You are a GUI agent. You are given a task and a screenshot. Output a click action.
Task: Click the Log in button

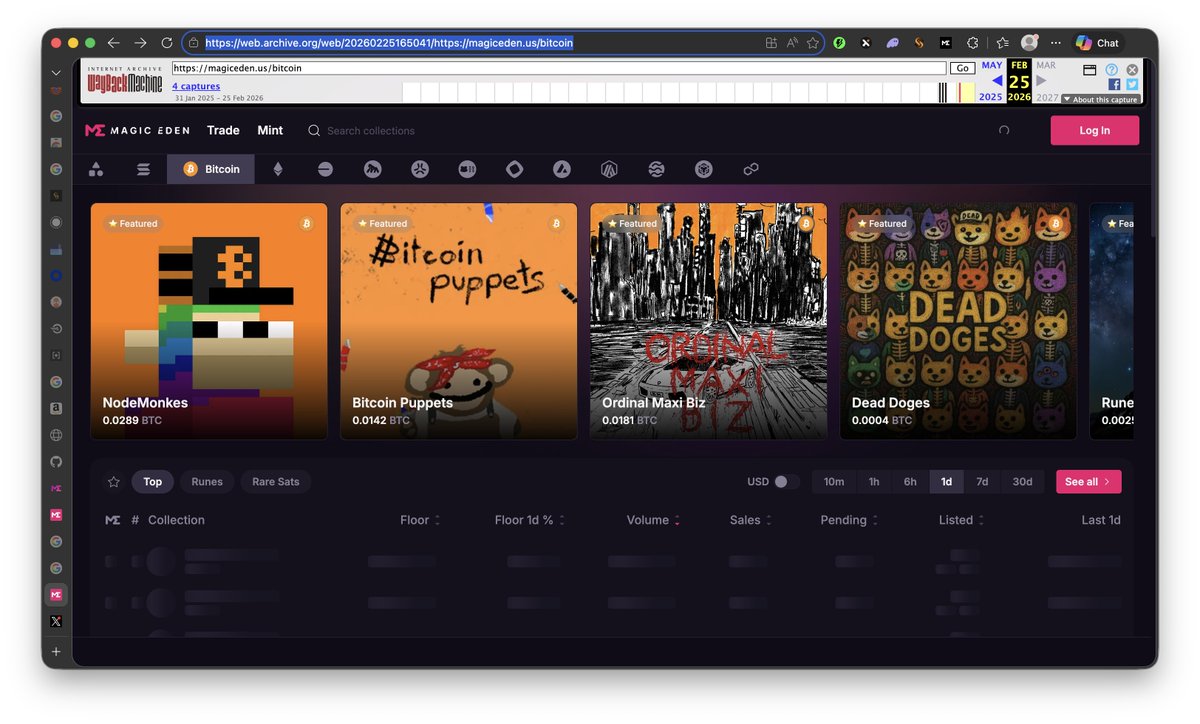[1094, 130]
